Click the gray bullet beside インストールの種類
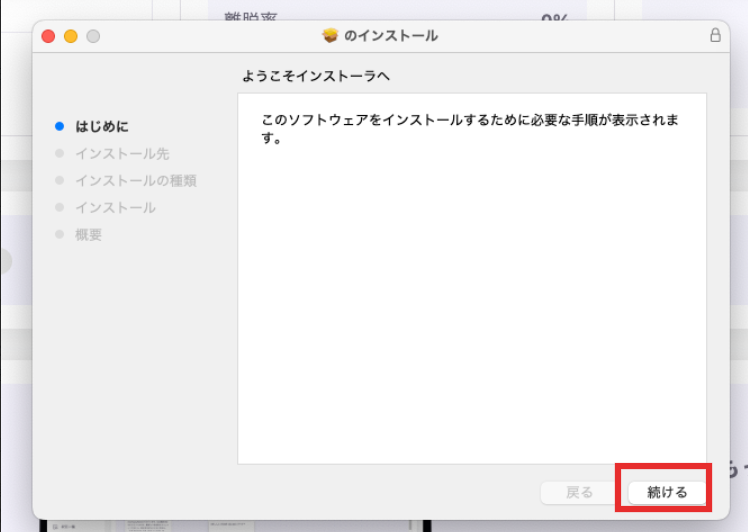This screenshot has width=748, height=532. [x=60, y=180]
